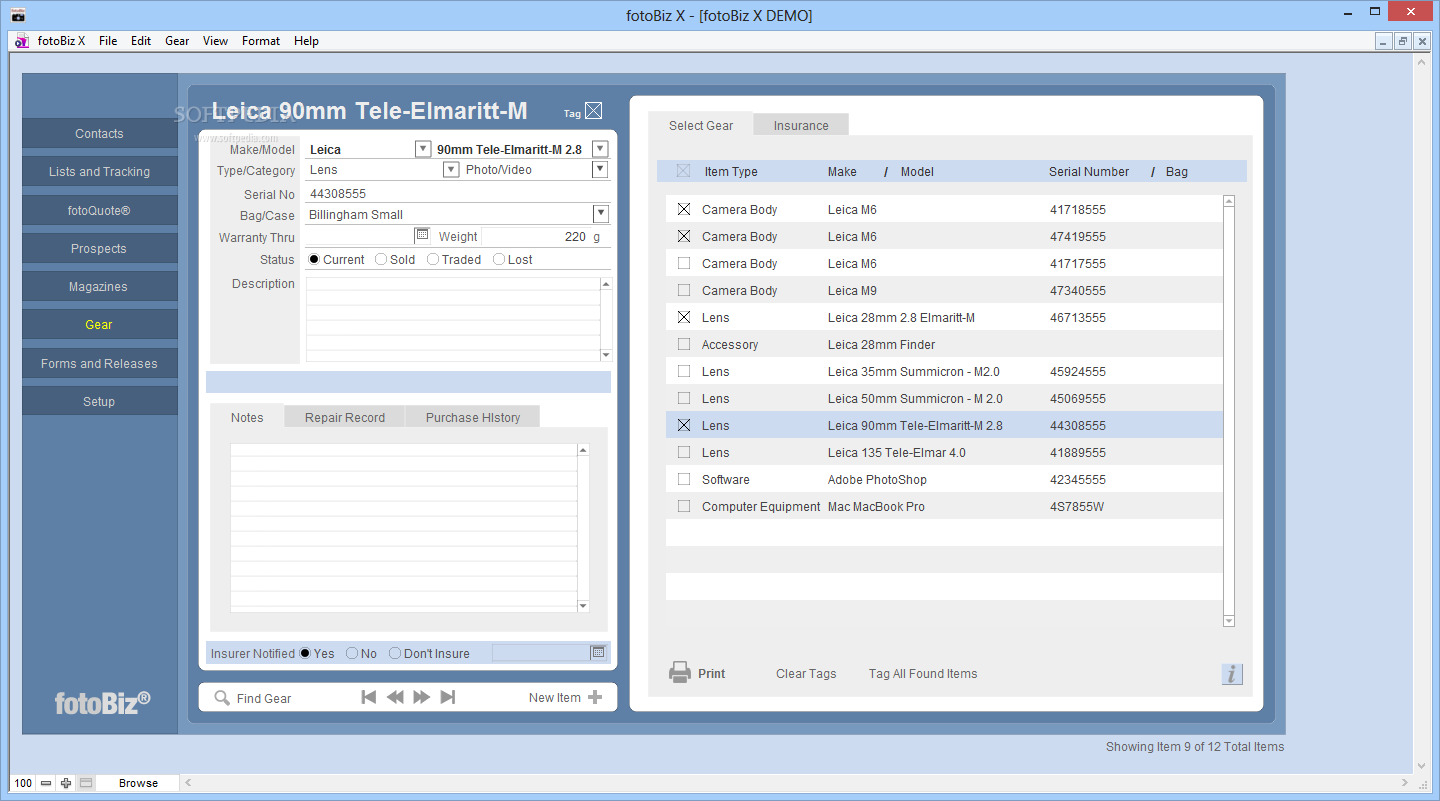The width and height of the screenshot is (1440, 801).
Task: Select Current status radio button
Action: click(314, 259)
